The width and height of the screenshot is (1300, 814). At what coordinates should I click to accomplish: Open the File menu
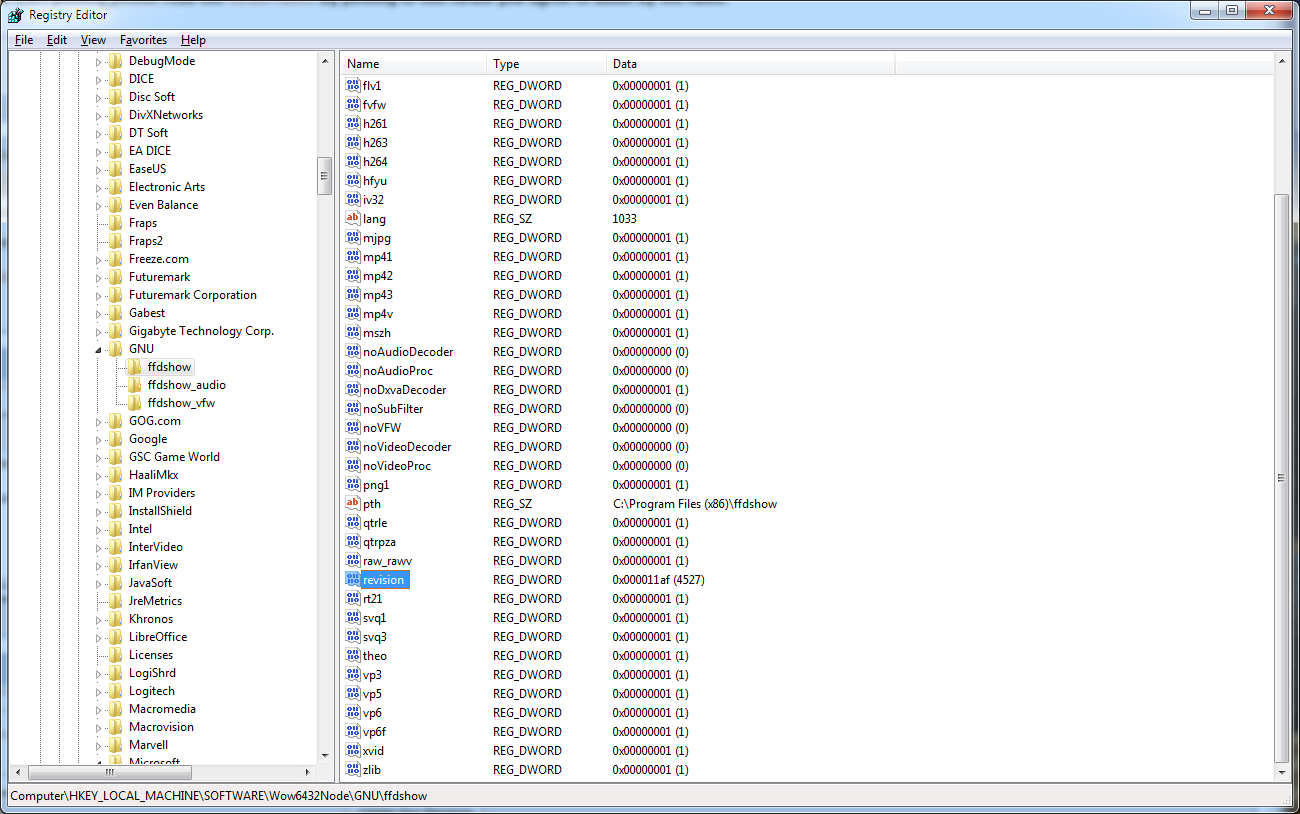[x=24, y=40]
